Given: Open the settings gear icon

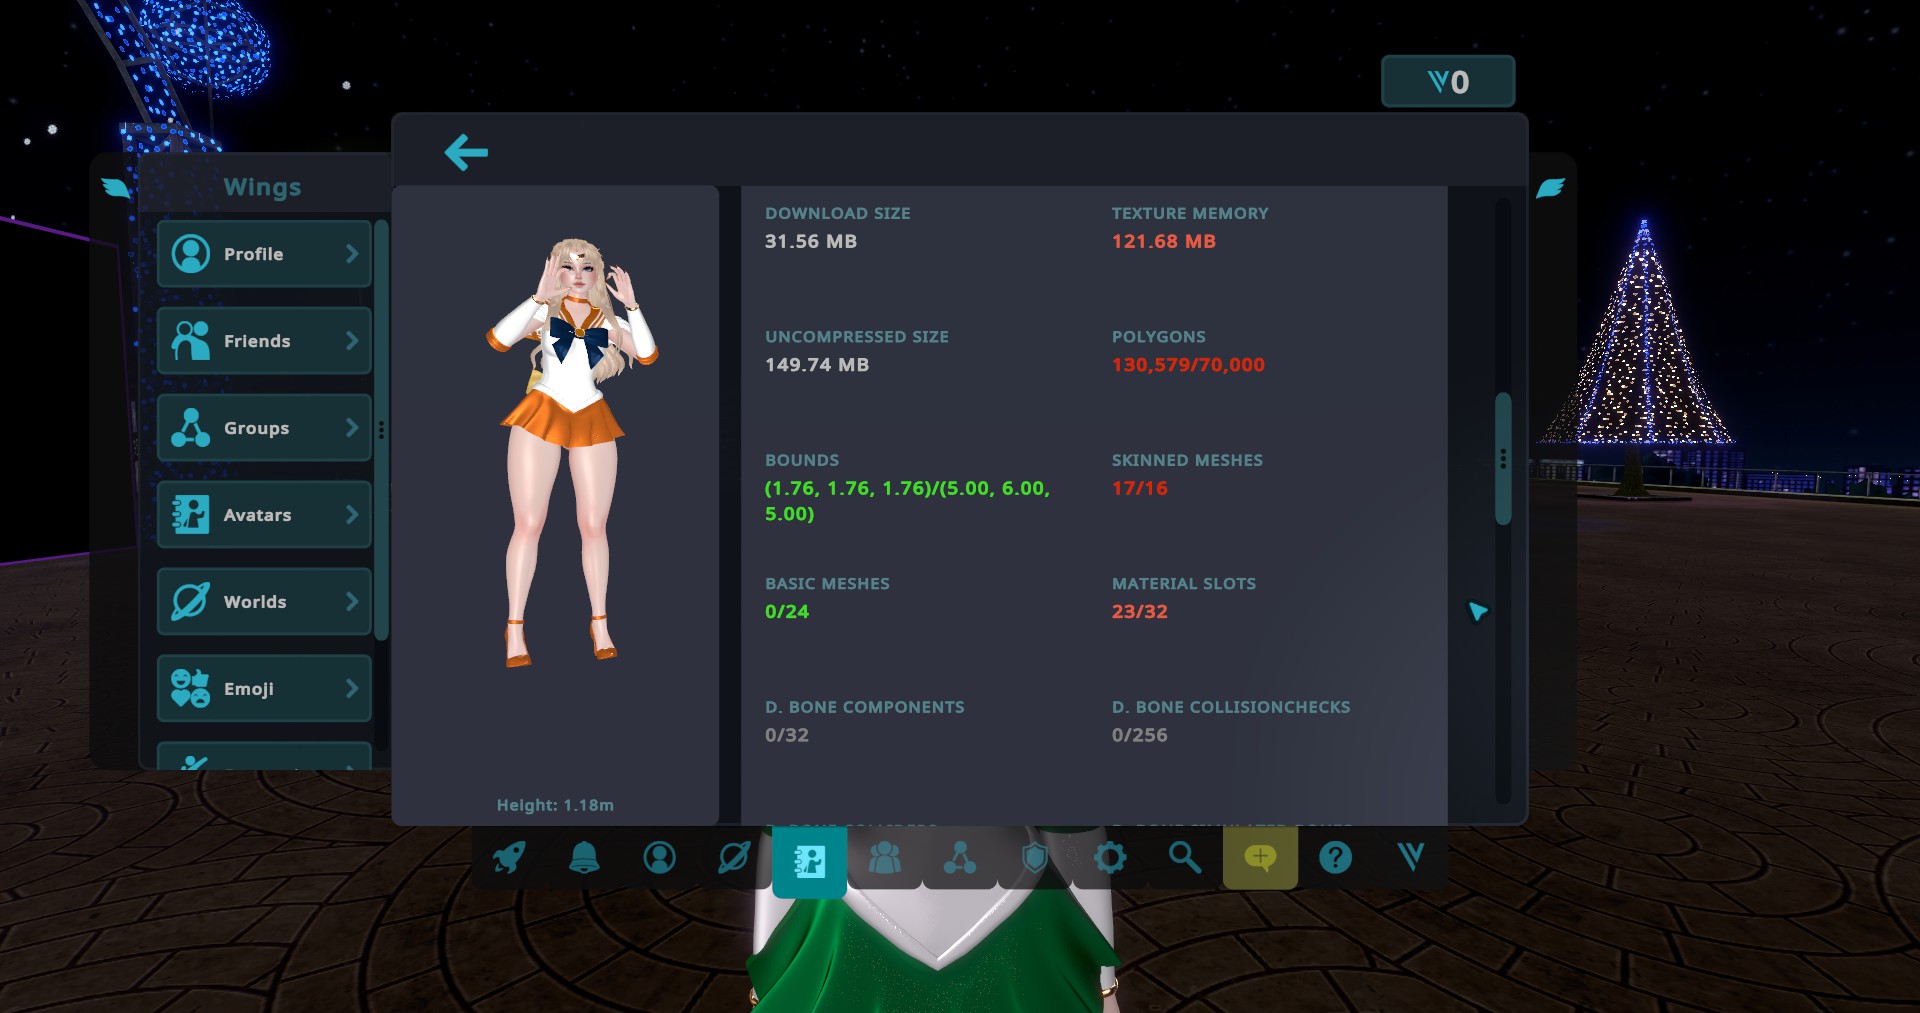Looking at the screenshot, I should (1110, 857).
